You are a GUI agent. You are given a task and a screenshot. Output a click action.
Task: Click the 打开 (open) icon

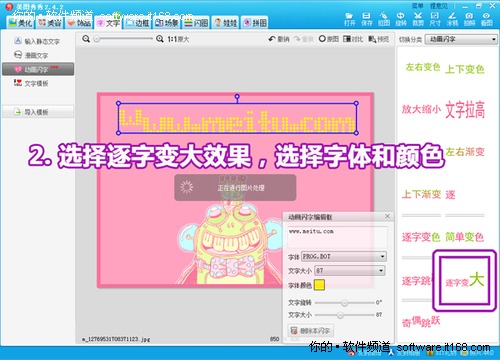[349, 19]
